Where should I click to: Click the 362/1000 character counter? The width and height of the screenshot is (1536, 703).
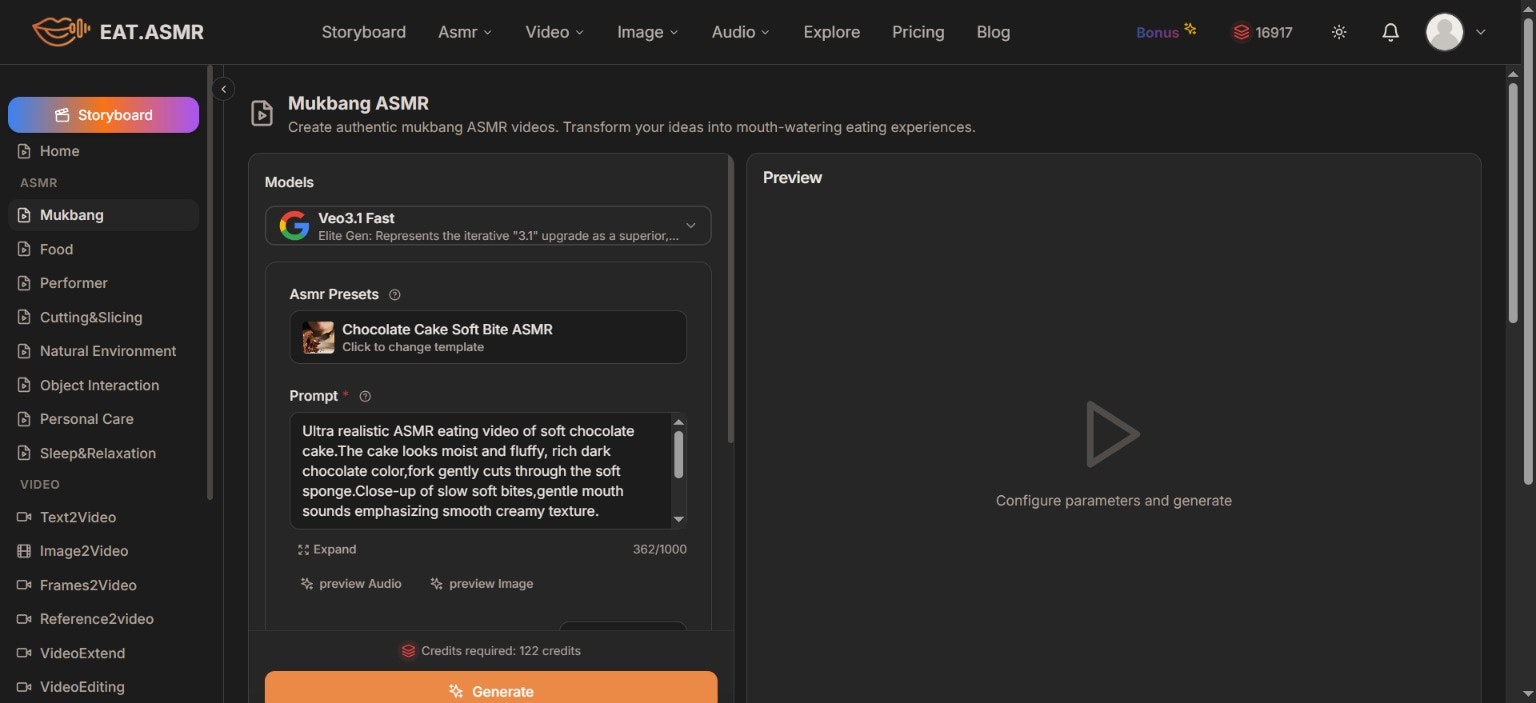[x=660, y=549]
